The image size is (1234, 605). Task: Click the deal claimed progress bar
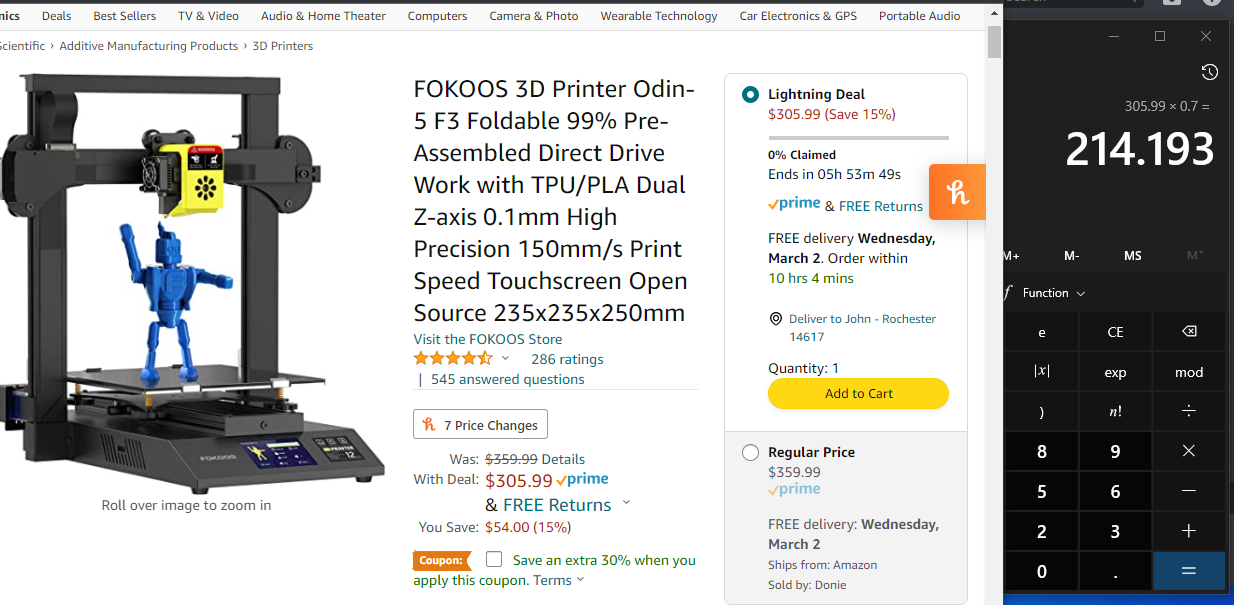pos(858,137)
